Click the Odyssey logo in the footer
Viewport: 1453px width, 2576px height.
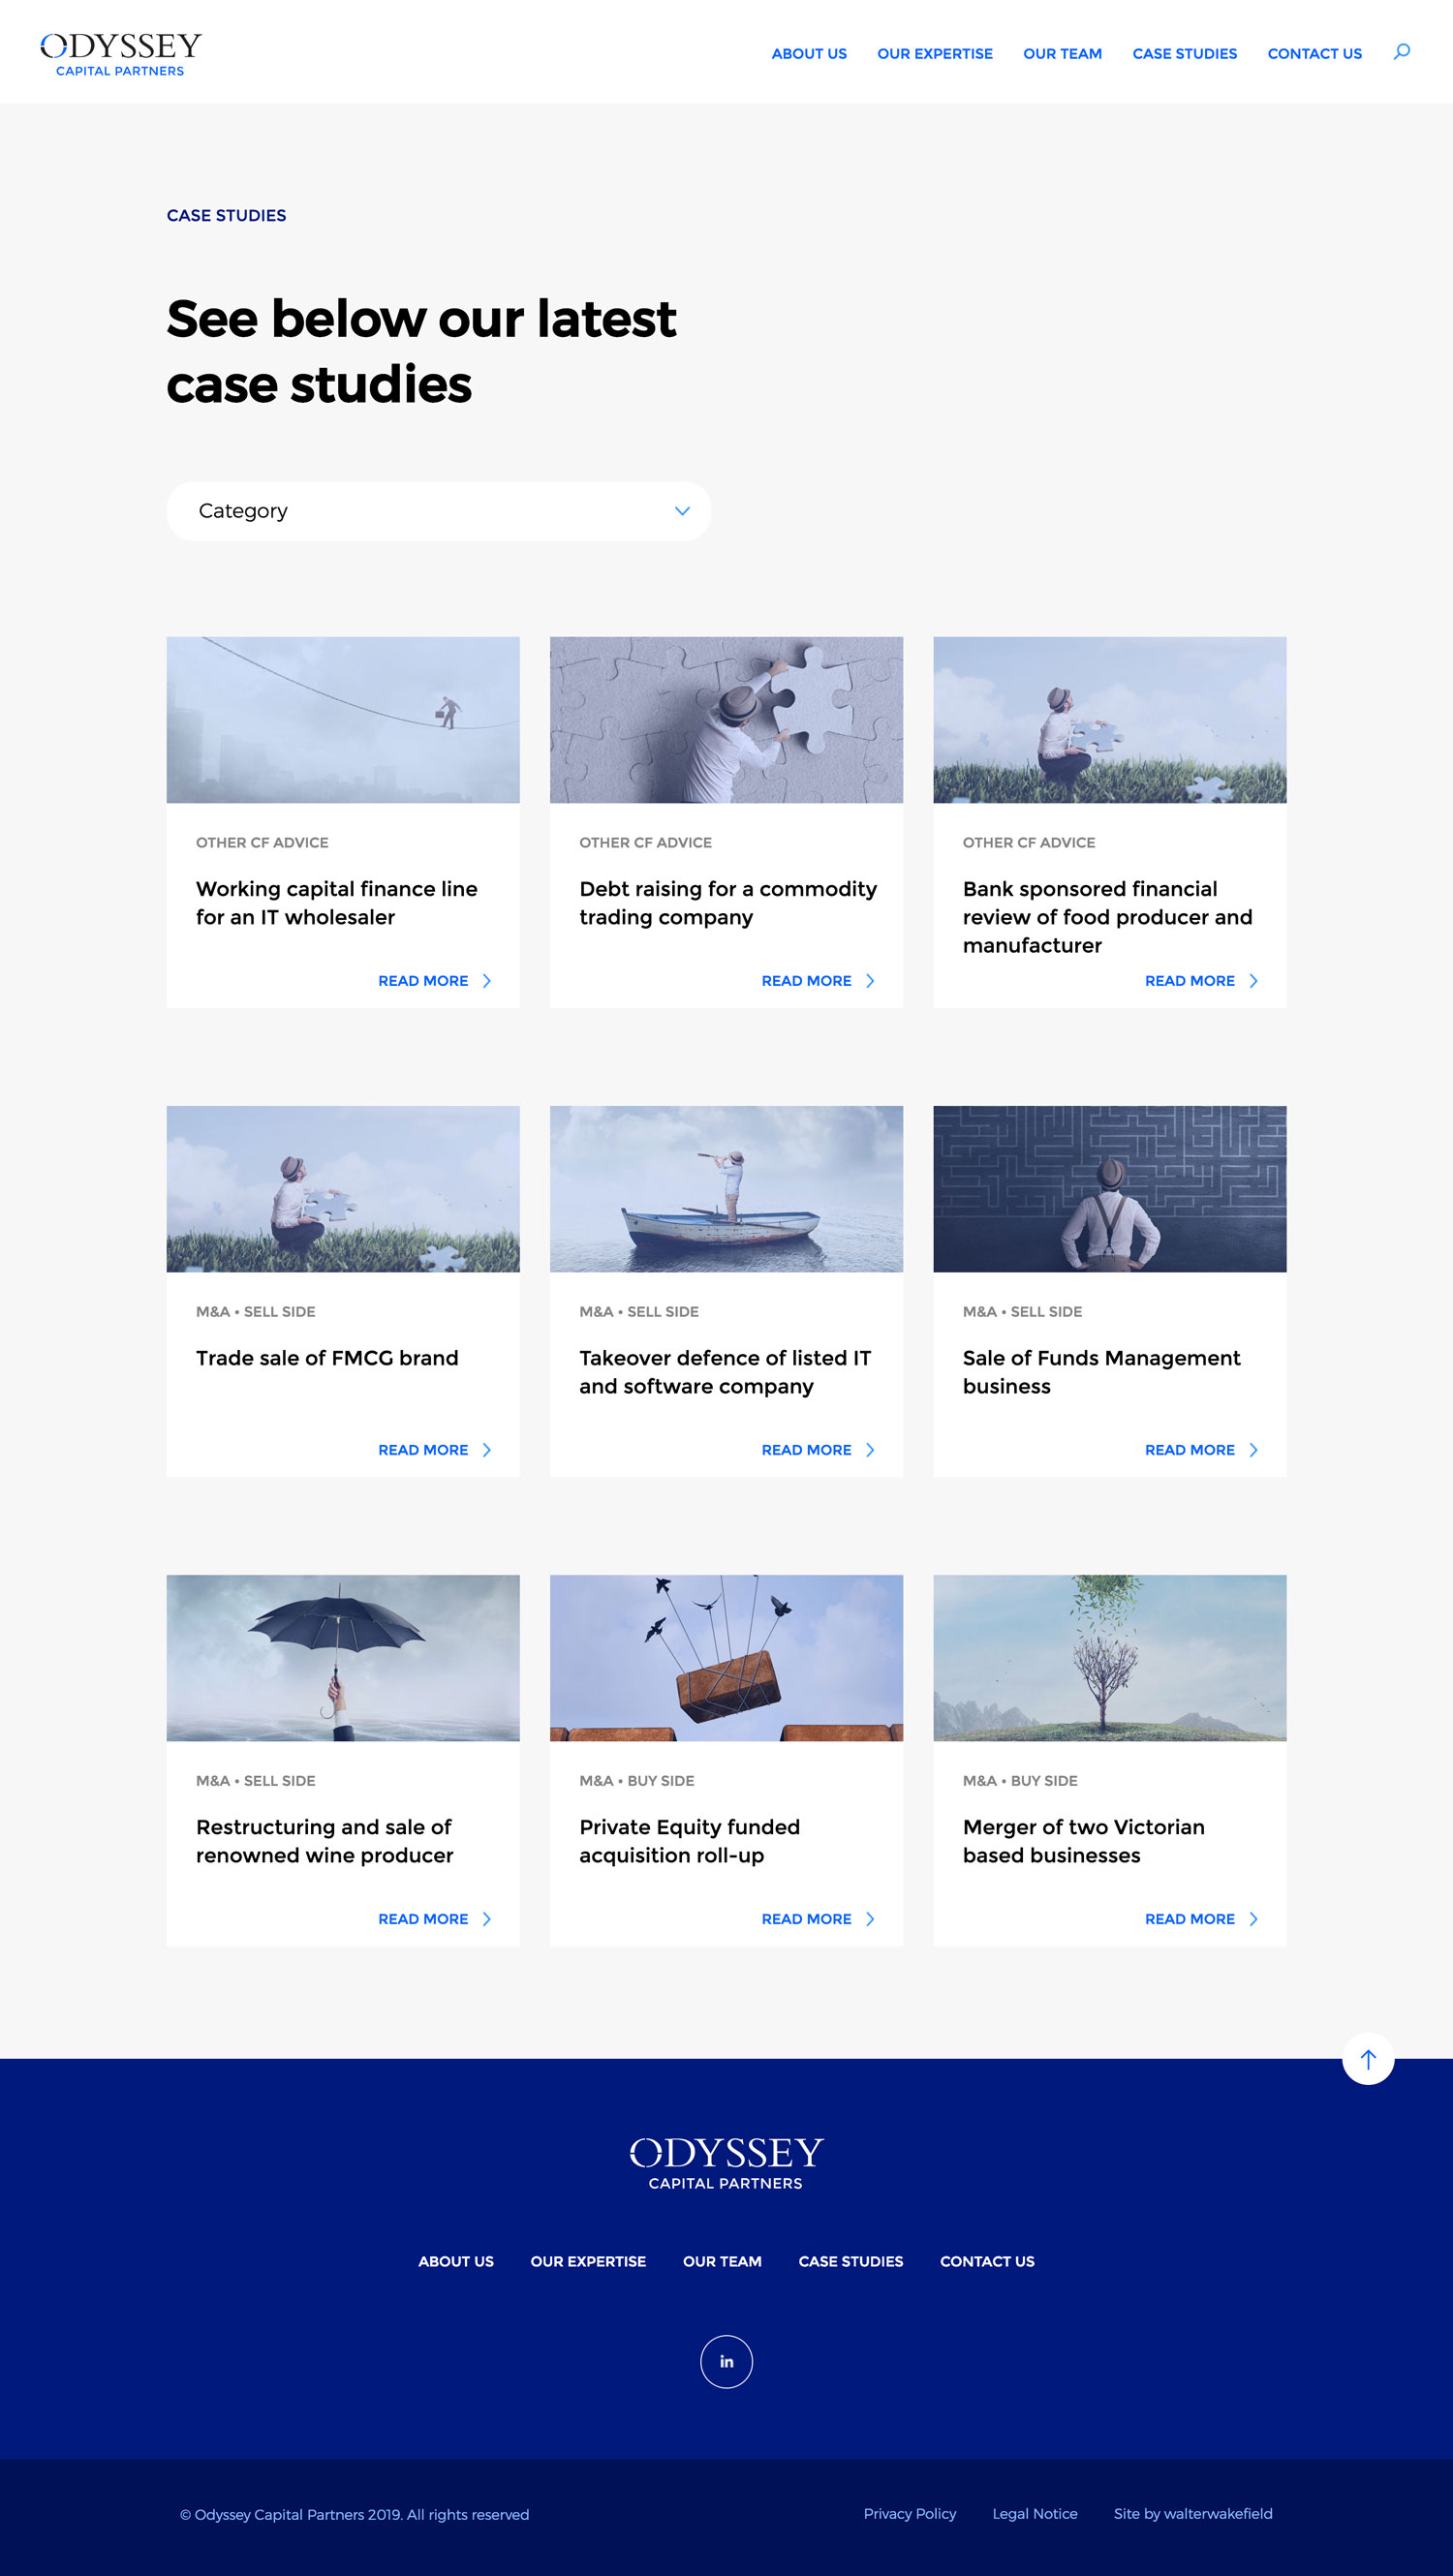click(726, 2162)
